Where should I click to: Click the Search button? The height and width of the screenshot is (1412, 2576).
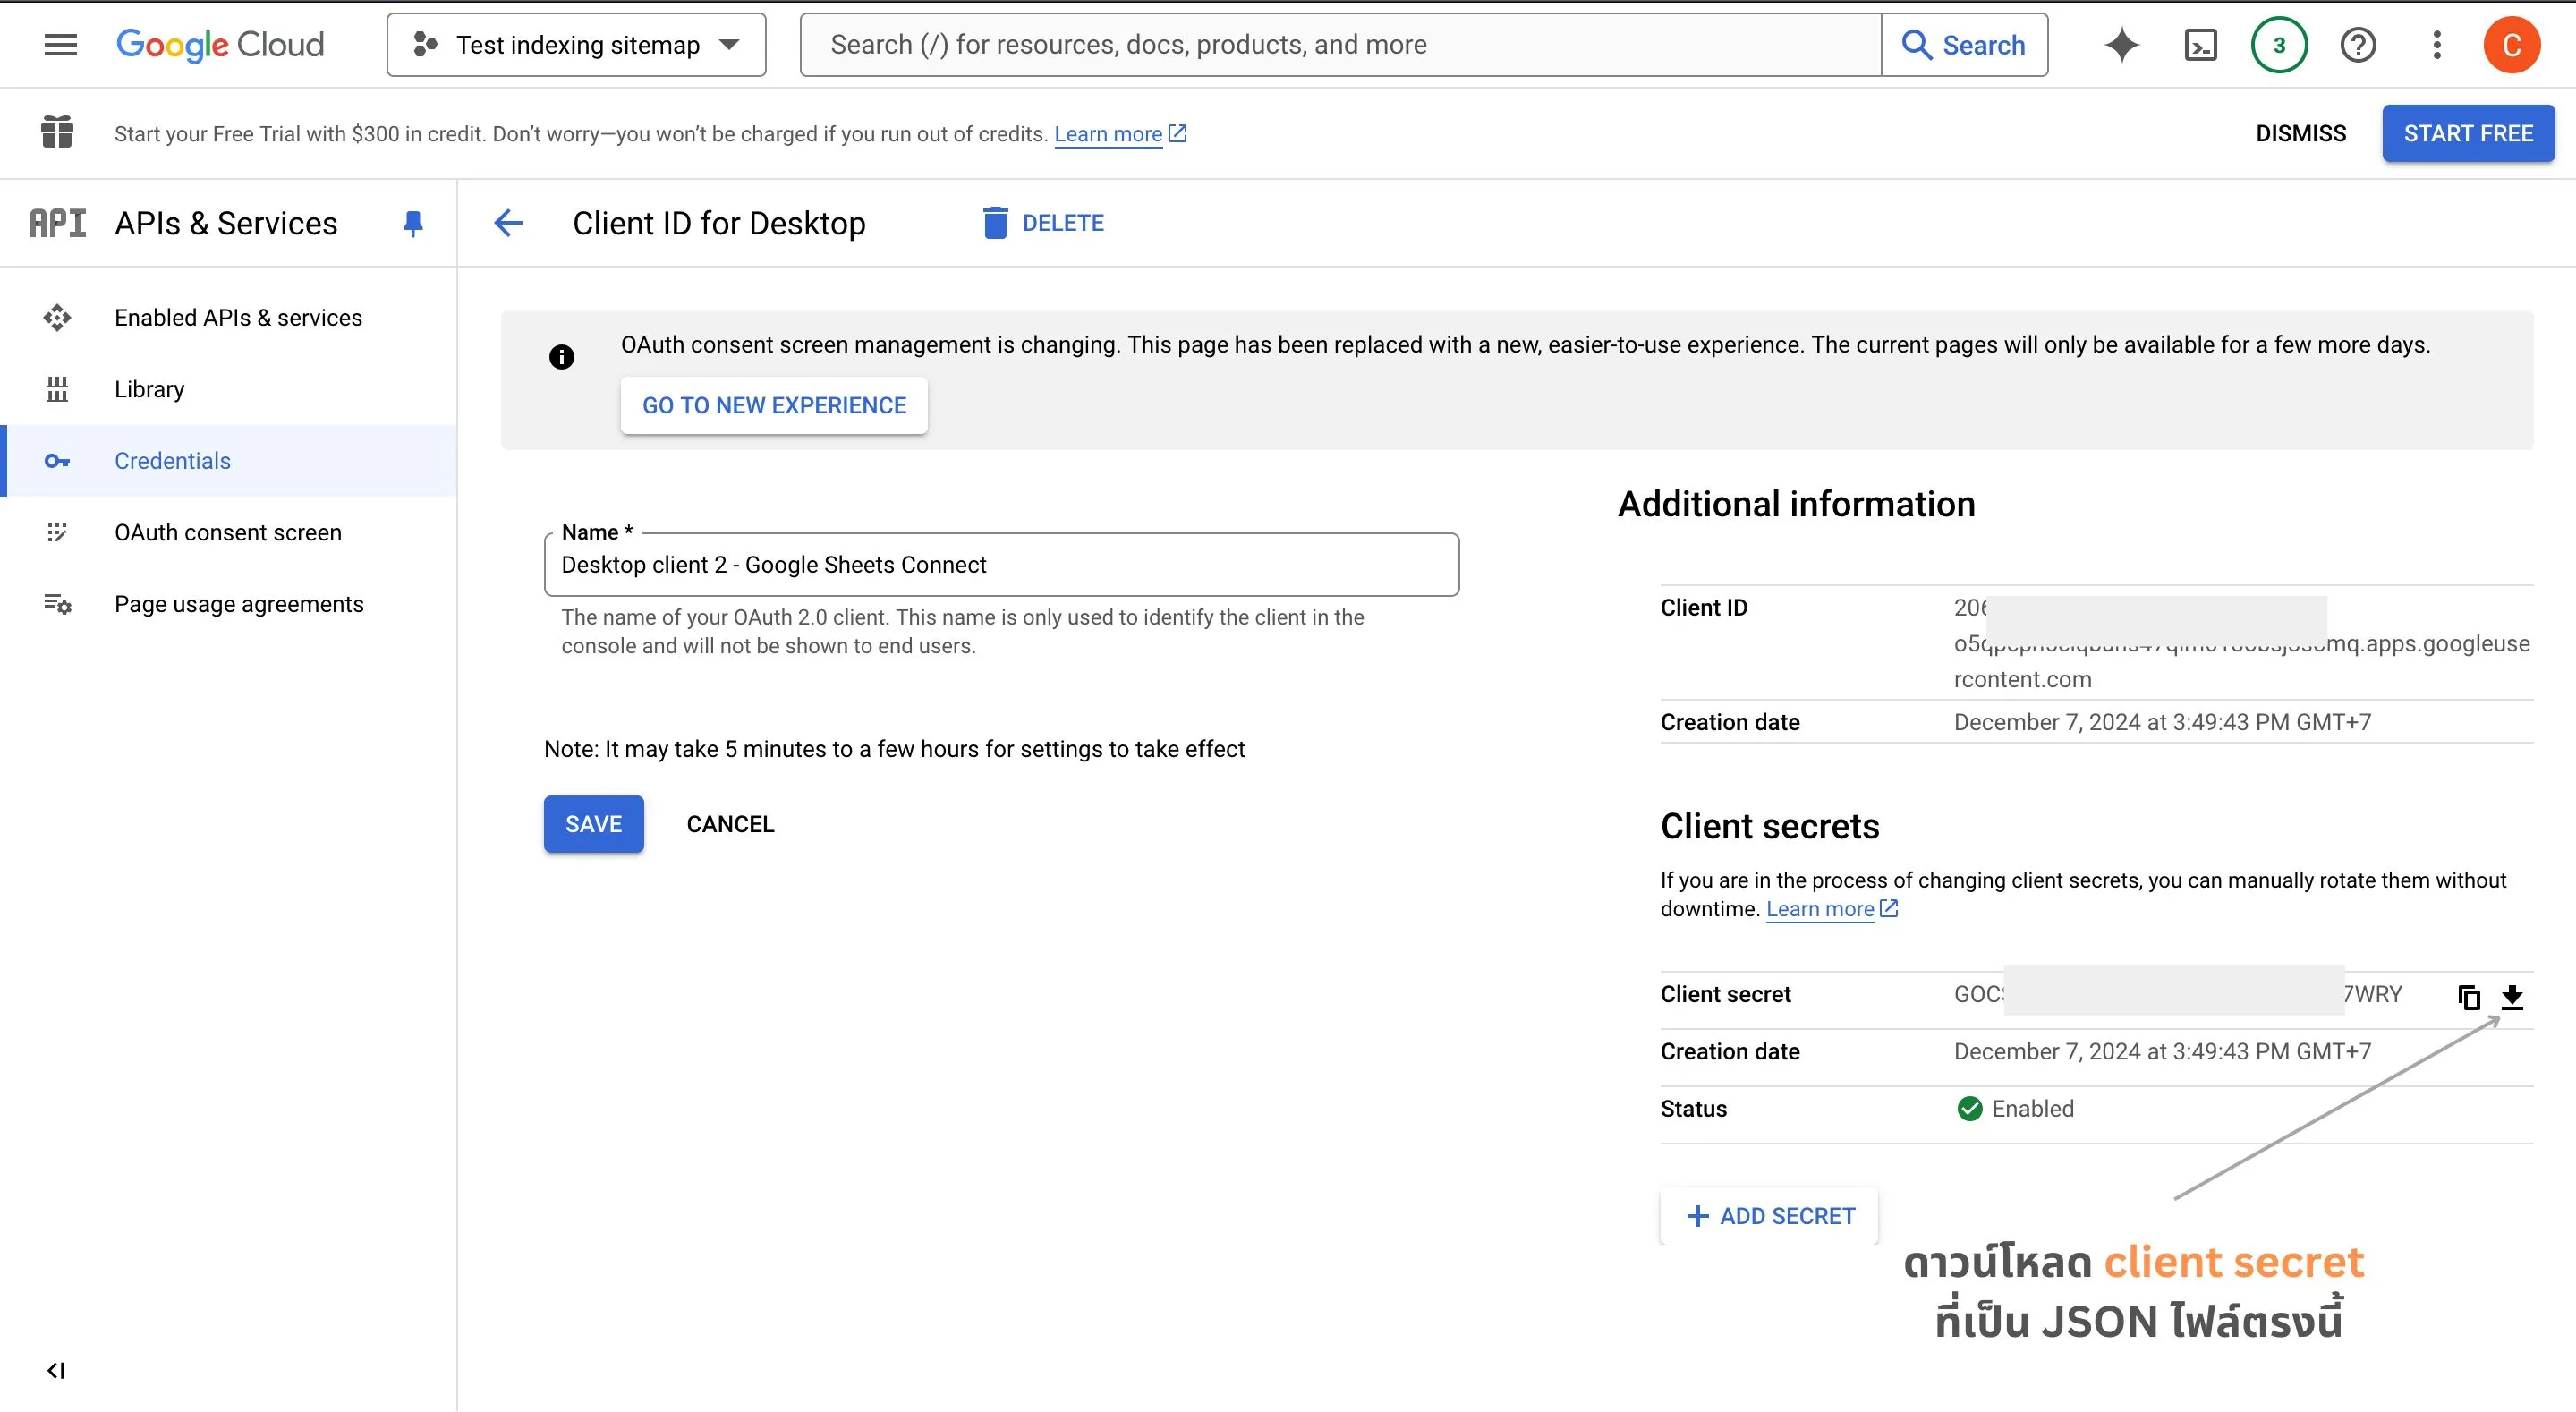click(x=1964, y=45)
